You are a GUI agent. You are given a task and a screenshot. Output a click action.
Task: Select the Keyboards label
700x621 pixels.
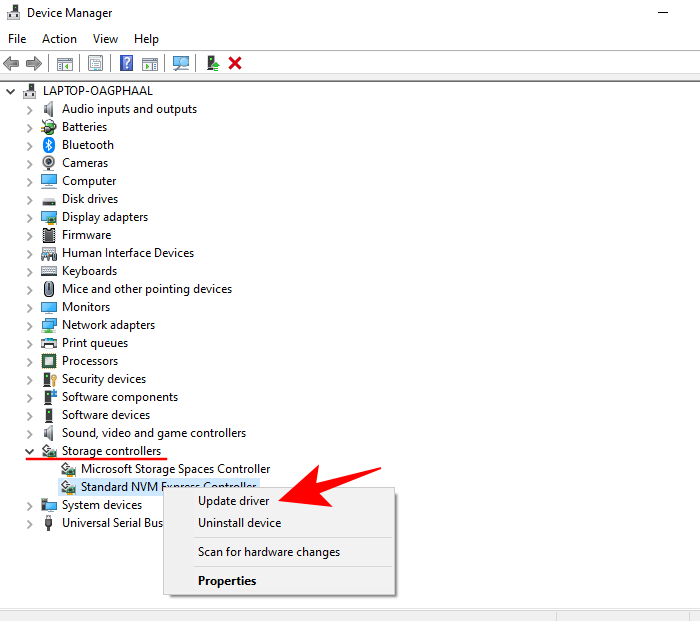pos(89,271)
